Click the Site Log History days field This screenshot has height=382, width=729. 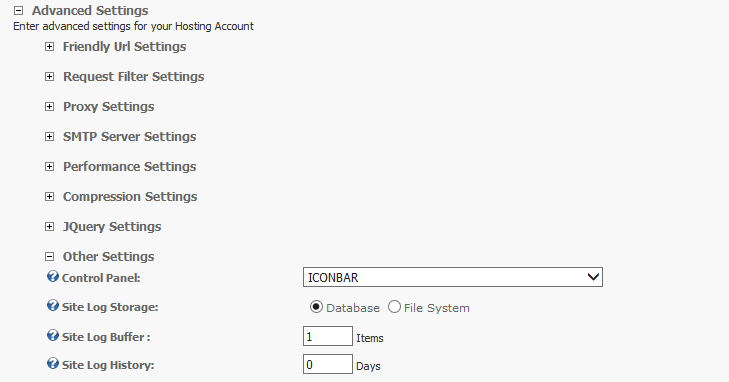328,364
